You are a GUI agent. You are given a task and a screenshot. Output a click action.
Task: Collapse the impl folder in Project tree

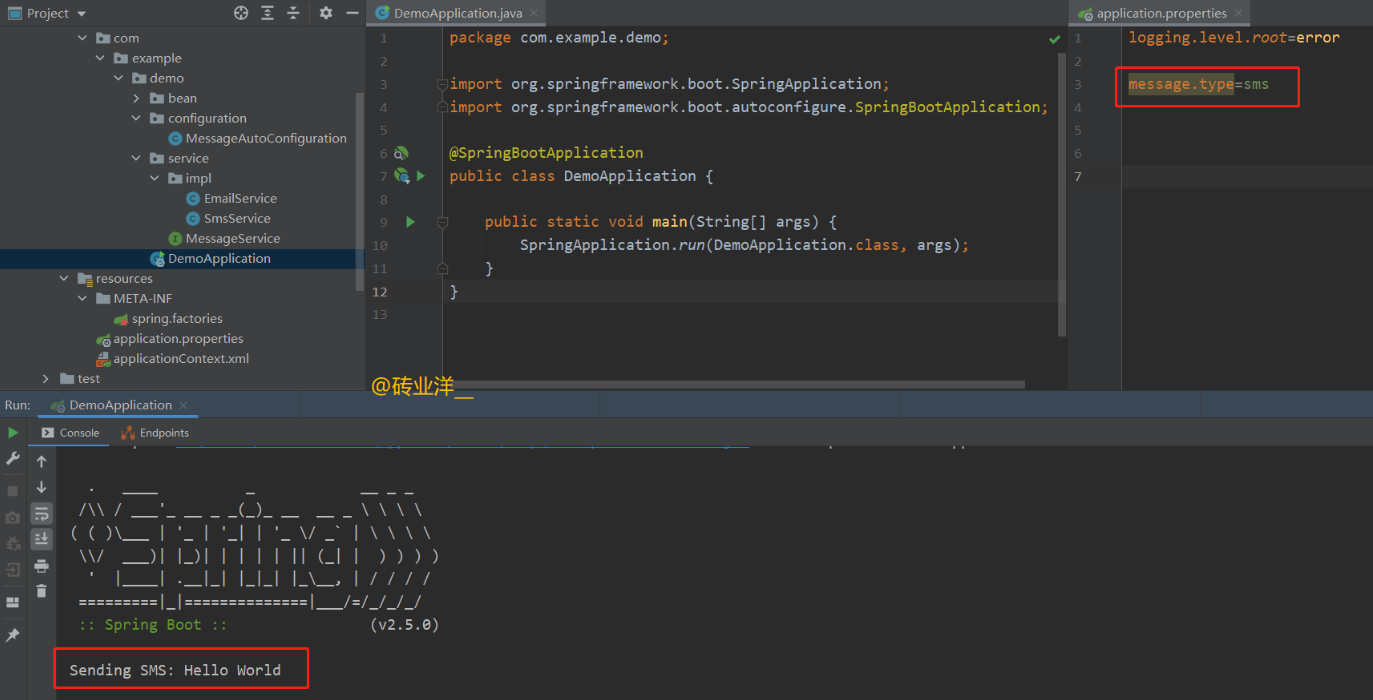coord(155,178)
